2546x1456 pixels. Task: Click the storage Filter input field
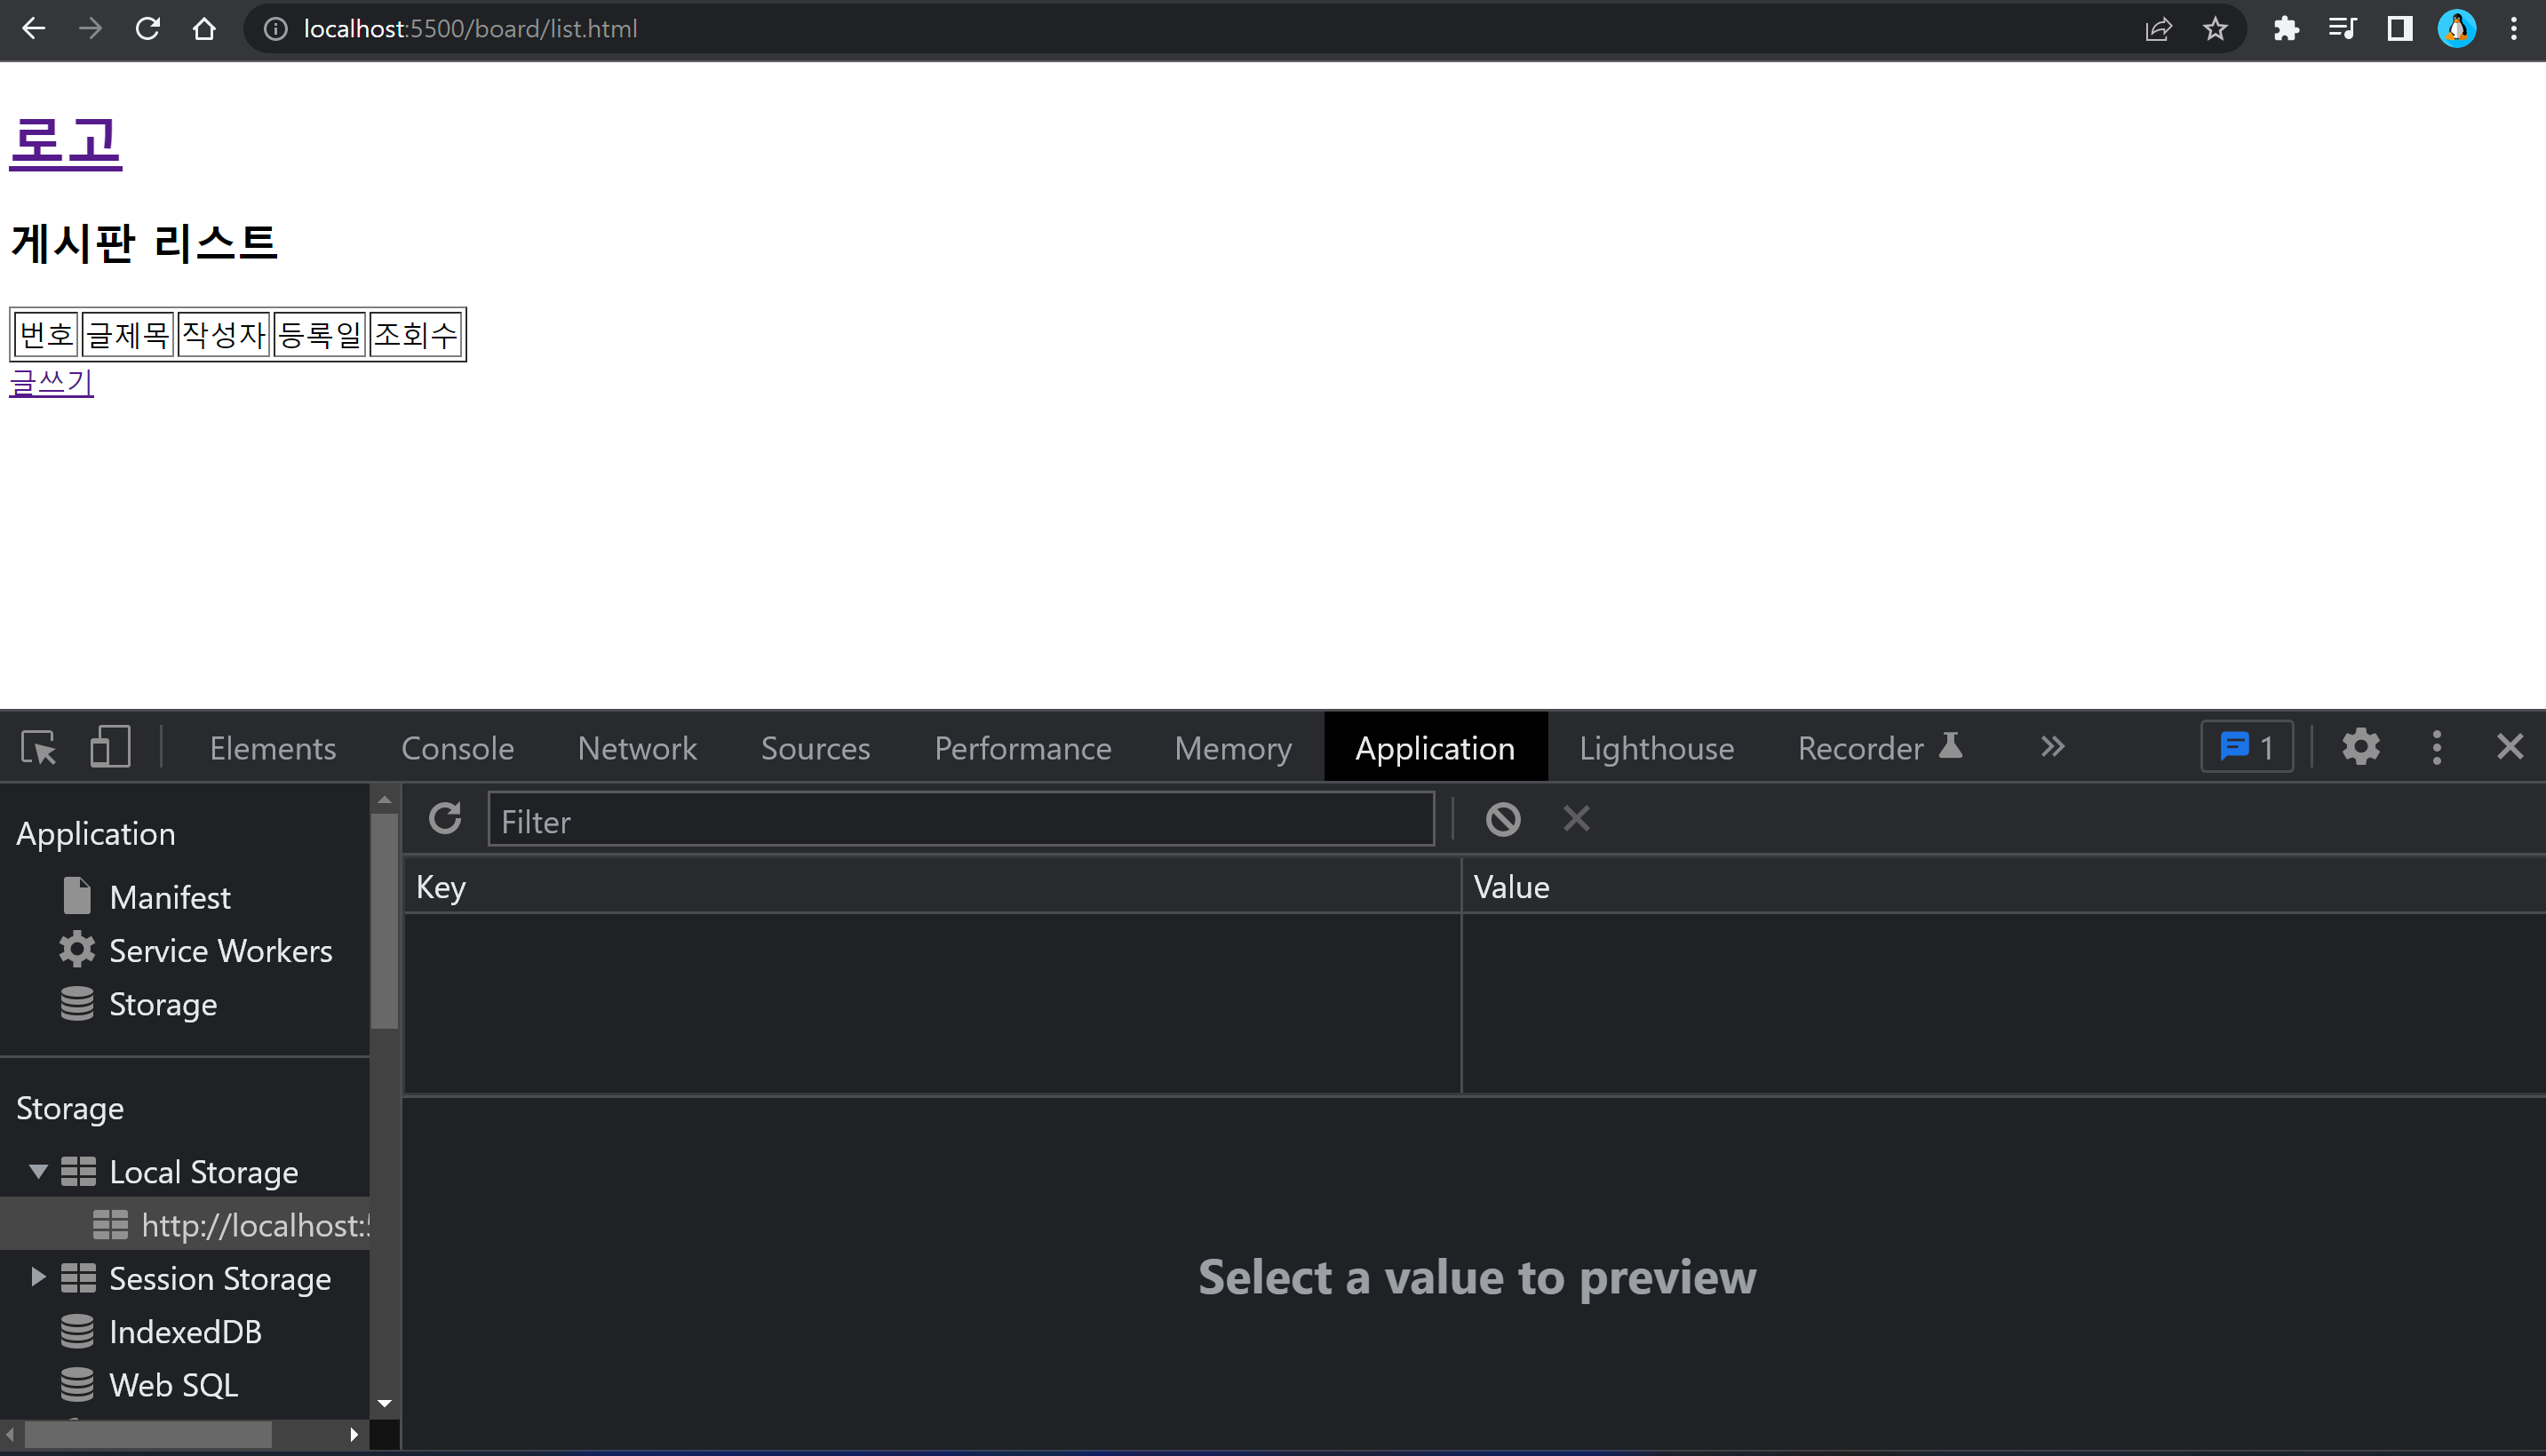[x=960, y=821]
